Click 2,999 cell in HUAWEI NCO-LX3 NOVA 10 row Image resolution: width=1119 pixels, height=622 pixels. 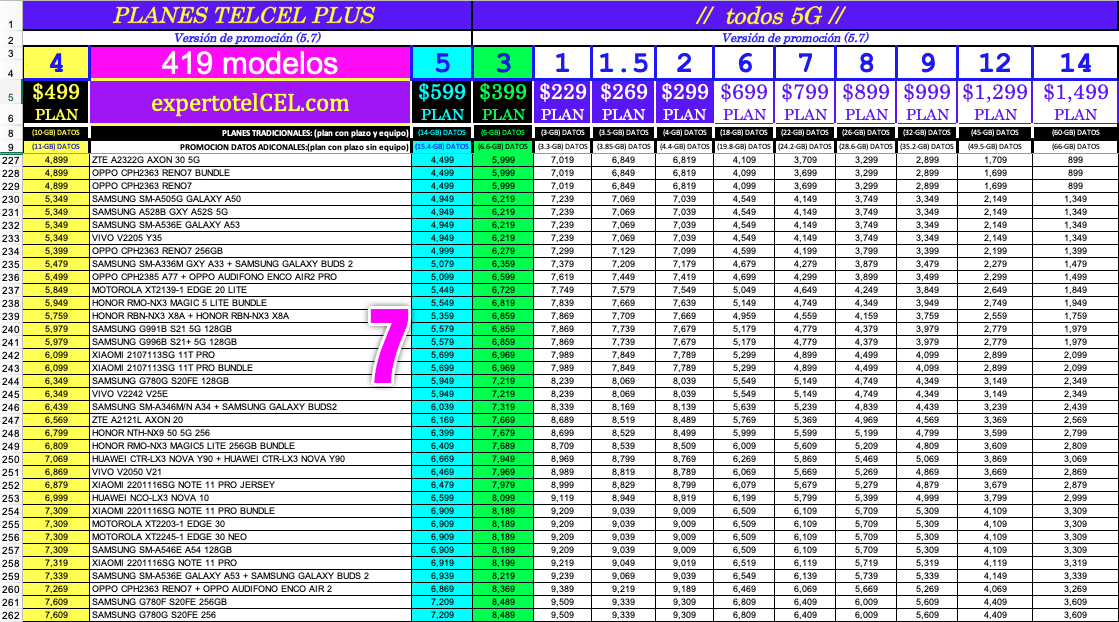pos(1075,498)
